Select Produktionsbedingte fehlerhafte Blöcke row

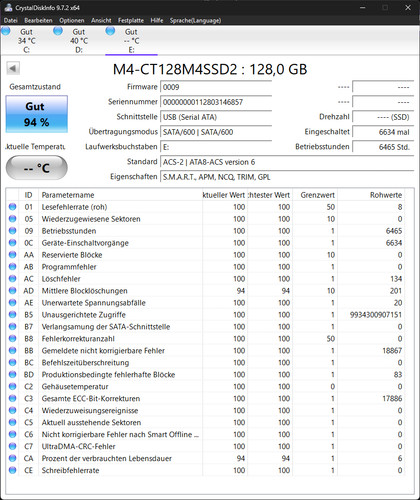(205, 374)
